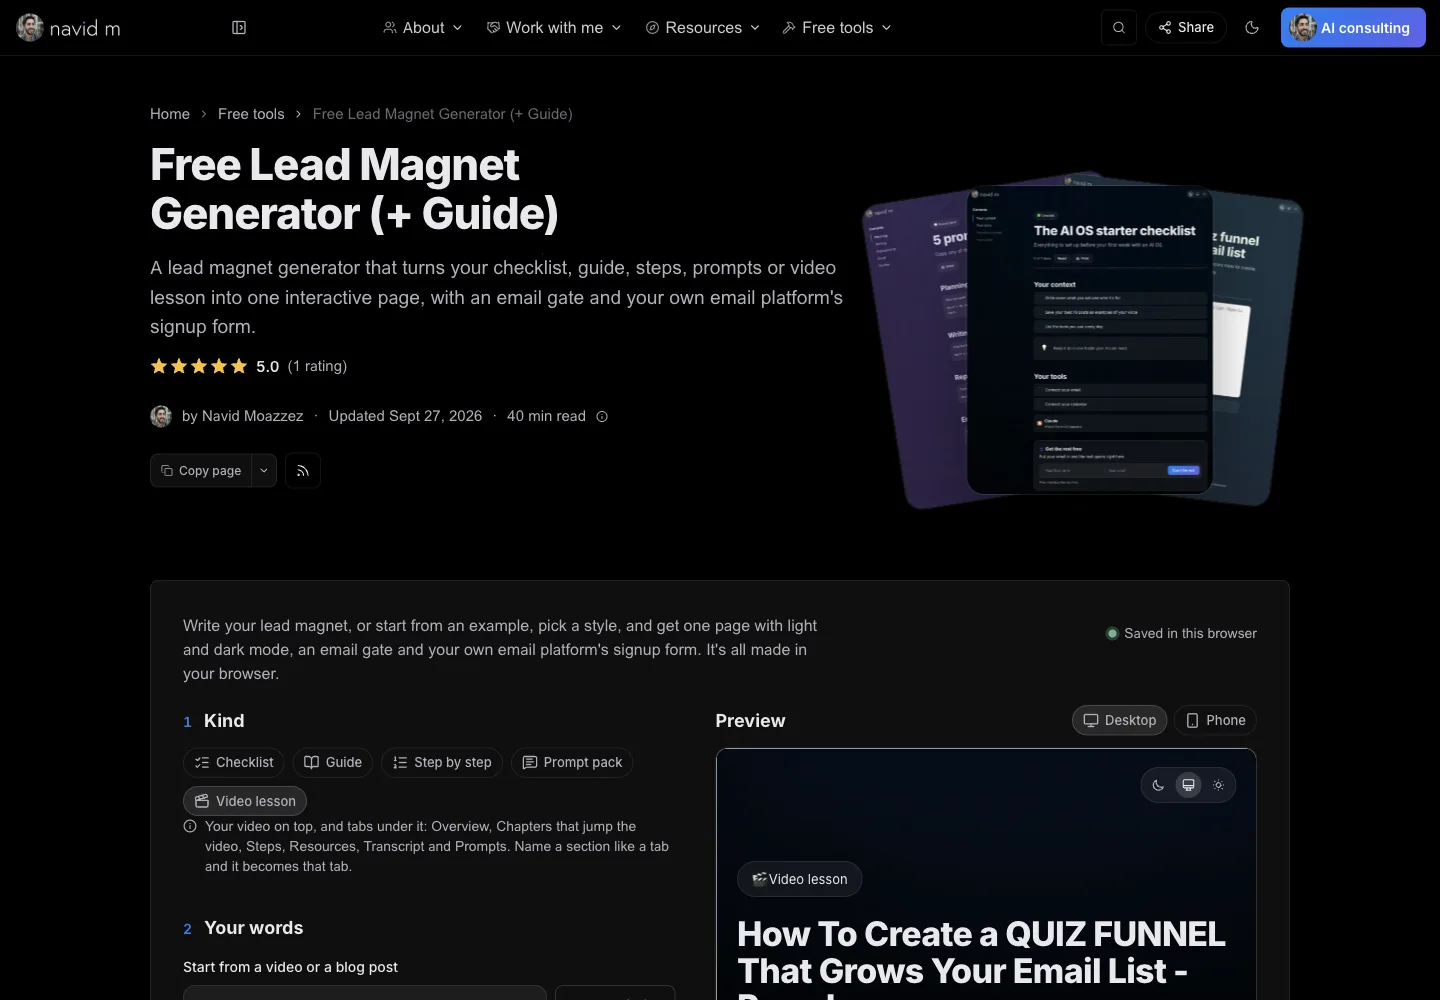Click the Navid Moazzez author name
Image resolution: width=1440 pixels, height=1000 pixels.
[253, 416]
